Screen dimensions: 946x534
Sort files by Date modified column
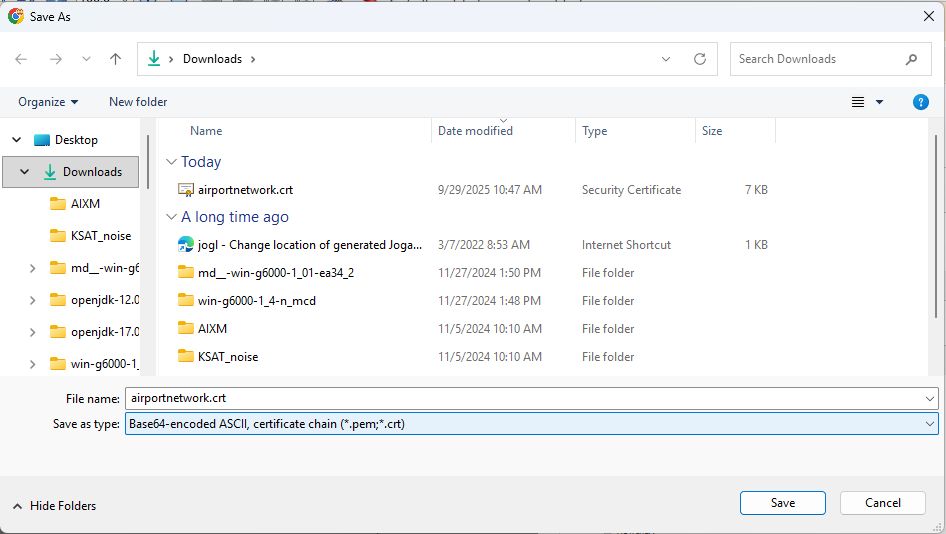[x=475, y=131]
